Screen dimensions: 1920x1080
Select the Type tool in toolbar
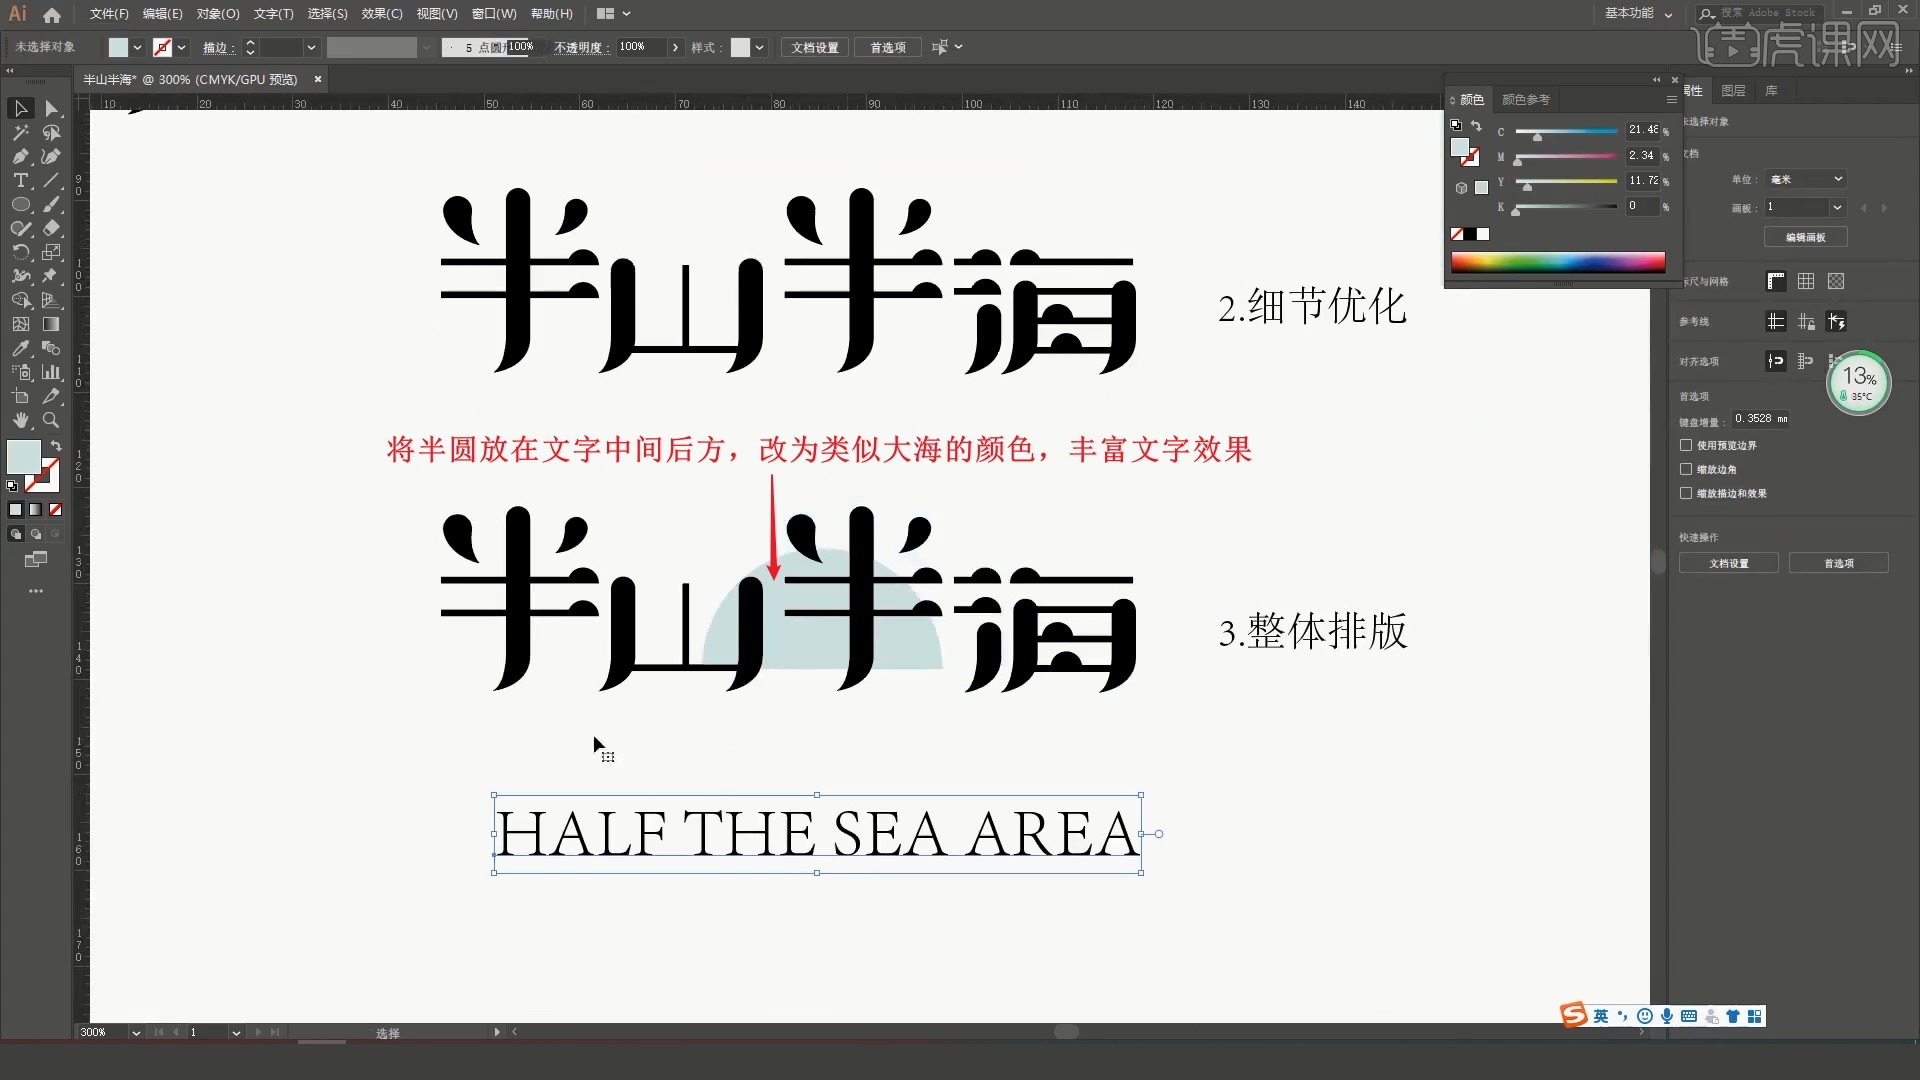click(x=20, y=181)
